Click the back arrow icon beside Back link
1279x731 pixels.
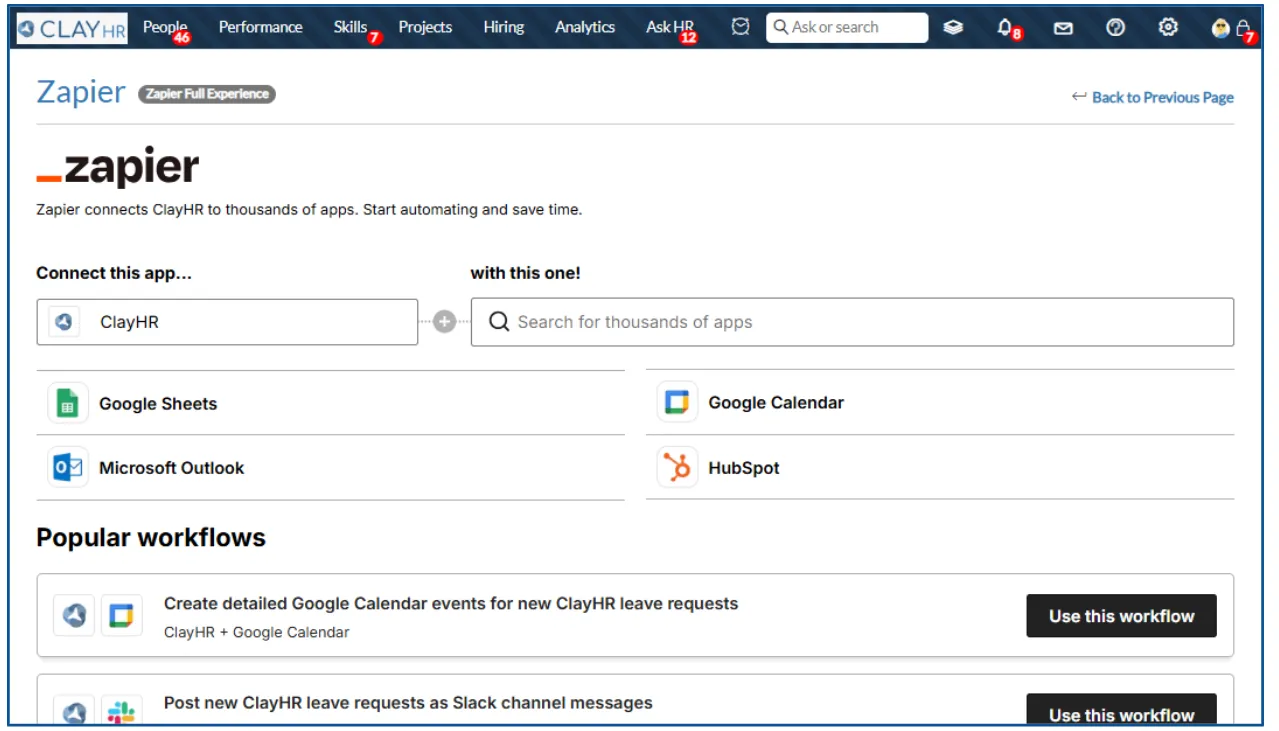coord(1079,97)
